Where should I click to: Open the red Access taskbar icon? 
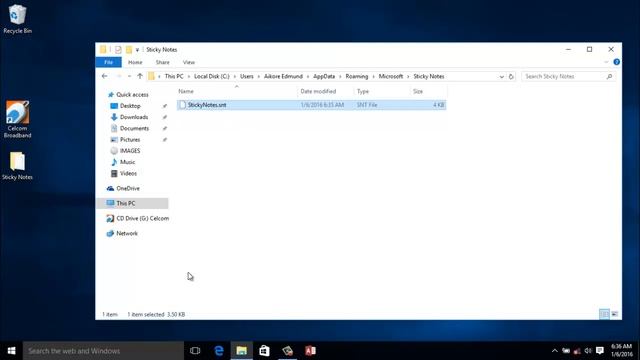coord(310,351)
